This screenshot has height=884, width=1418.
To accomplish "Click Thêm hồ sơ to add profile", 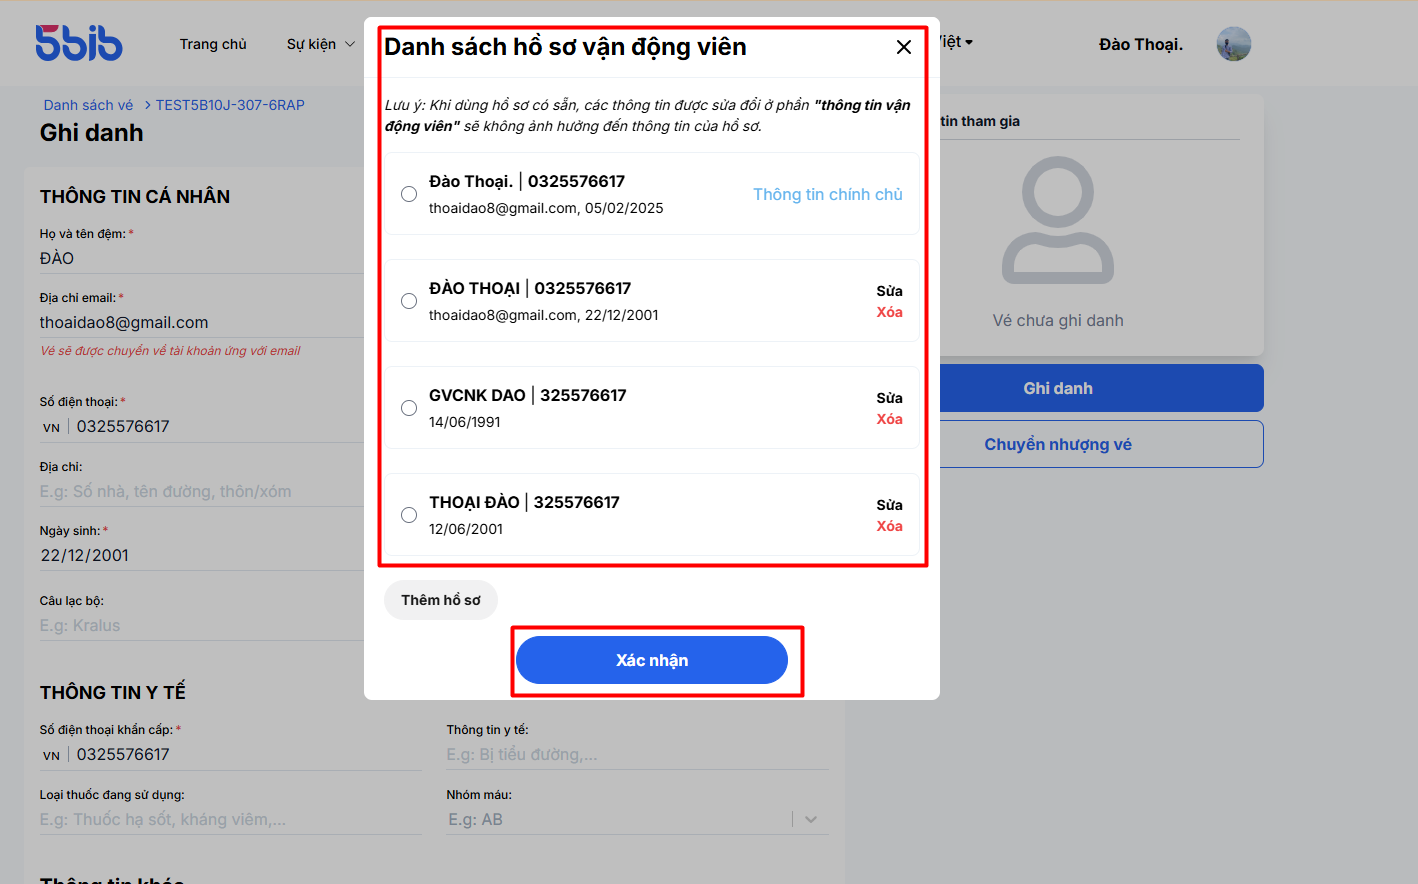I will click(441, 600).
